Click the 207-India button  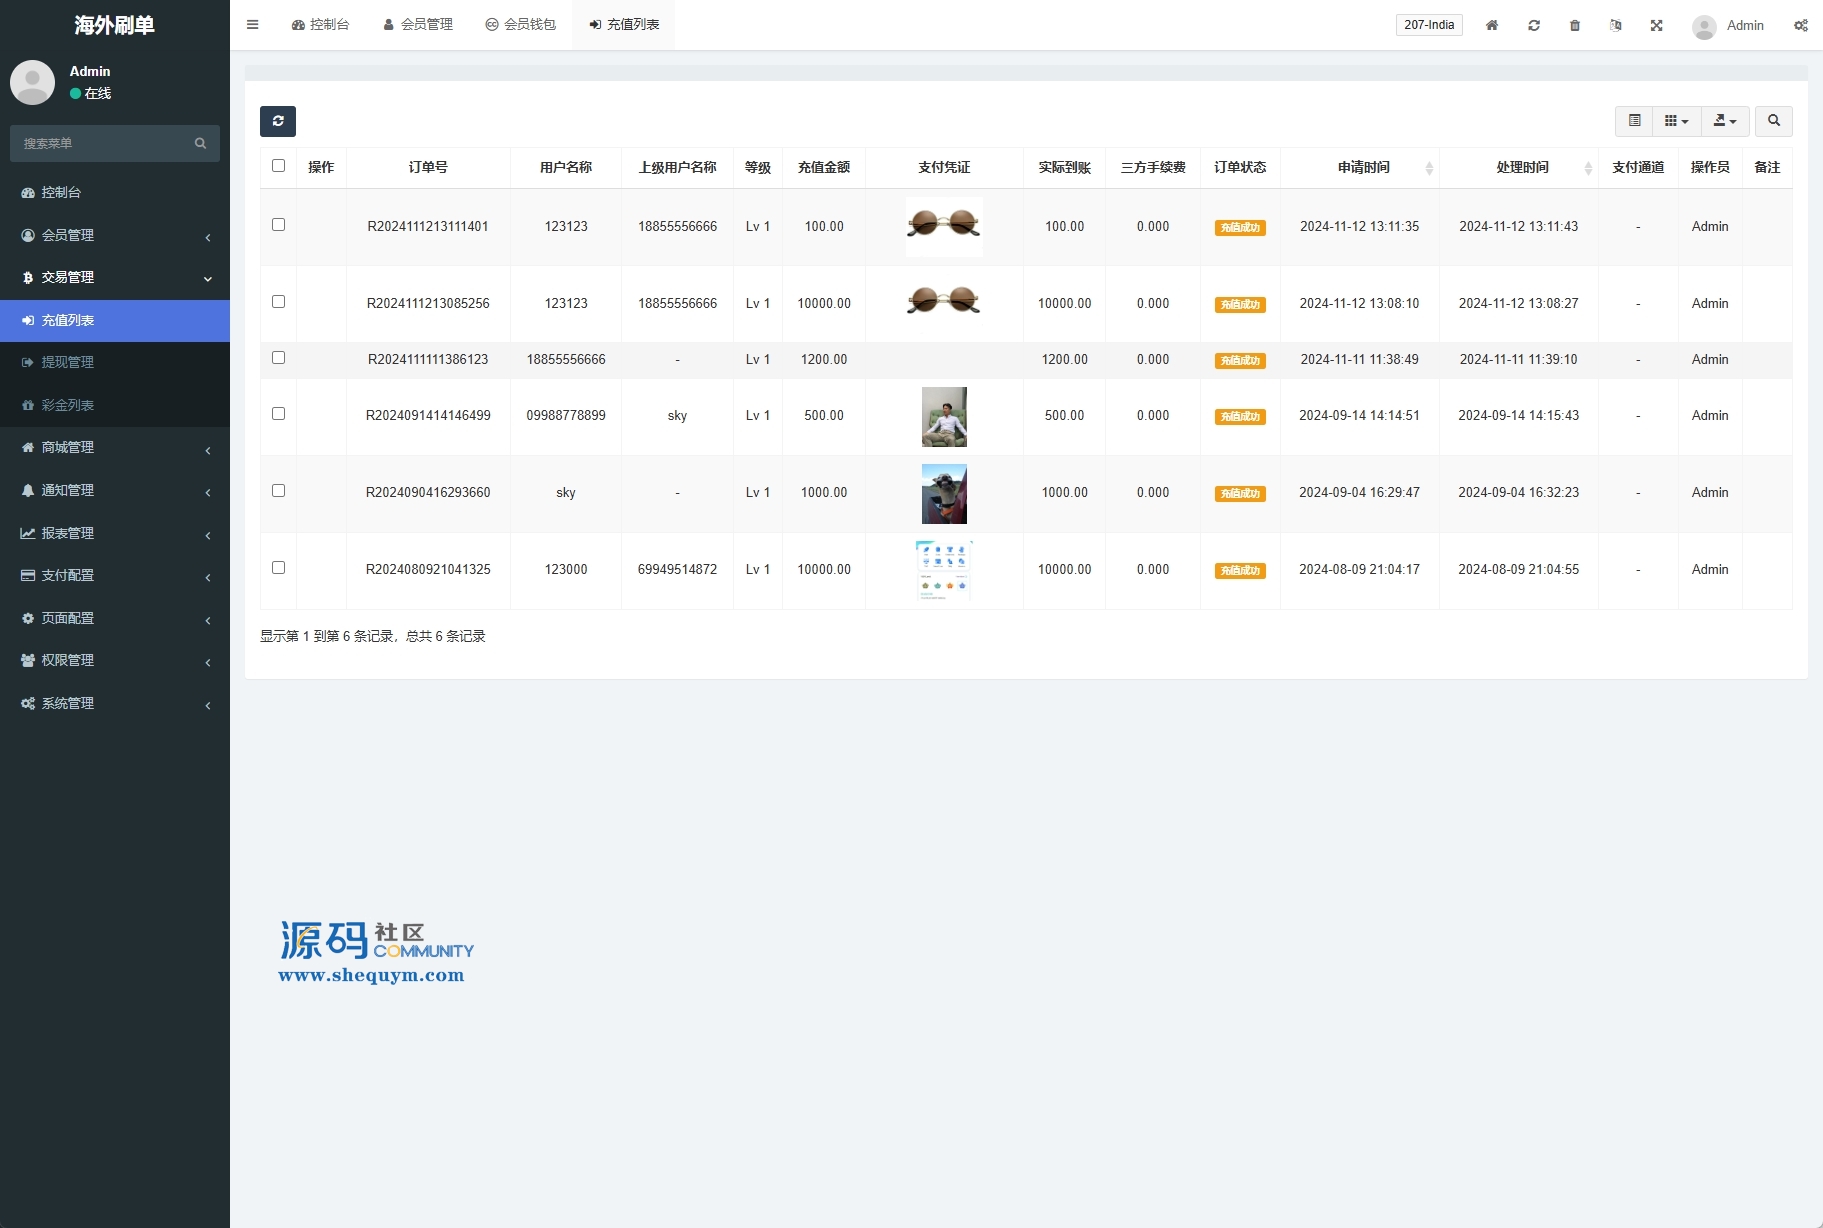tap(1428, 25)
